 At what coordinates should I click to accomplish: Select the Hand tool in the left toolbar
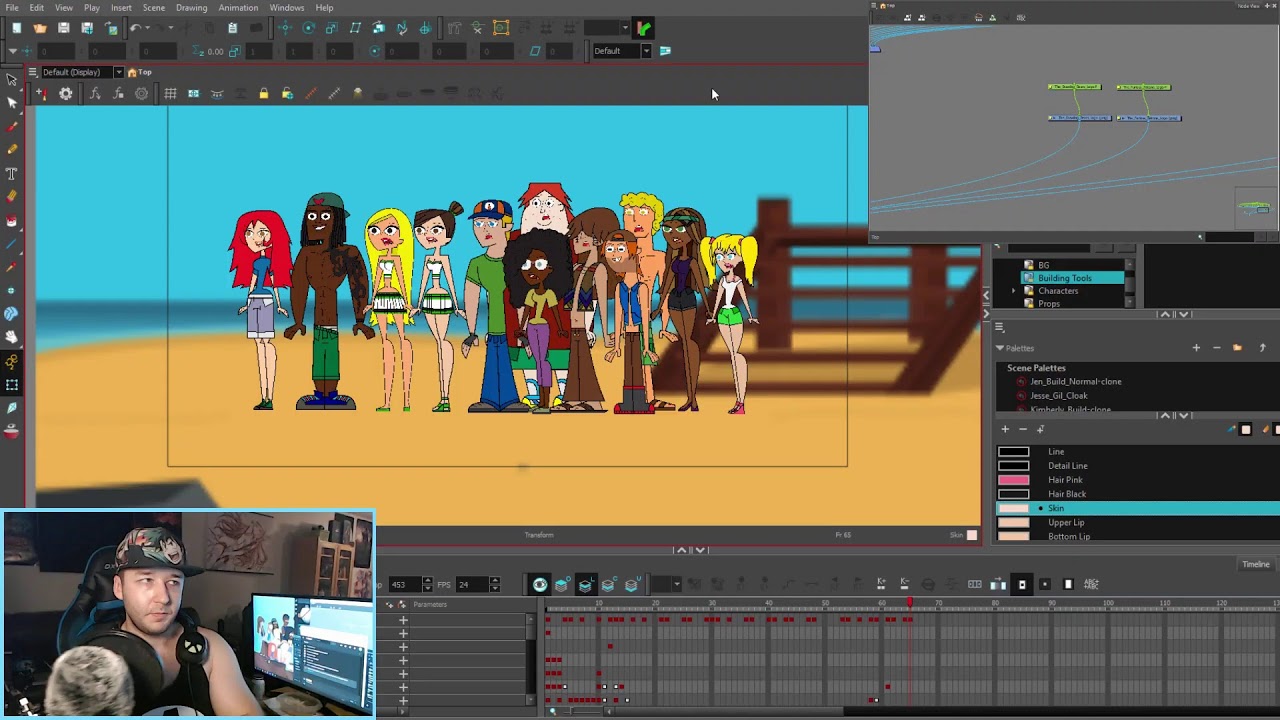click(12, 338)
